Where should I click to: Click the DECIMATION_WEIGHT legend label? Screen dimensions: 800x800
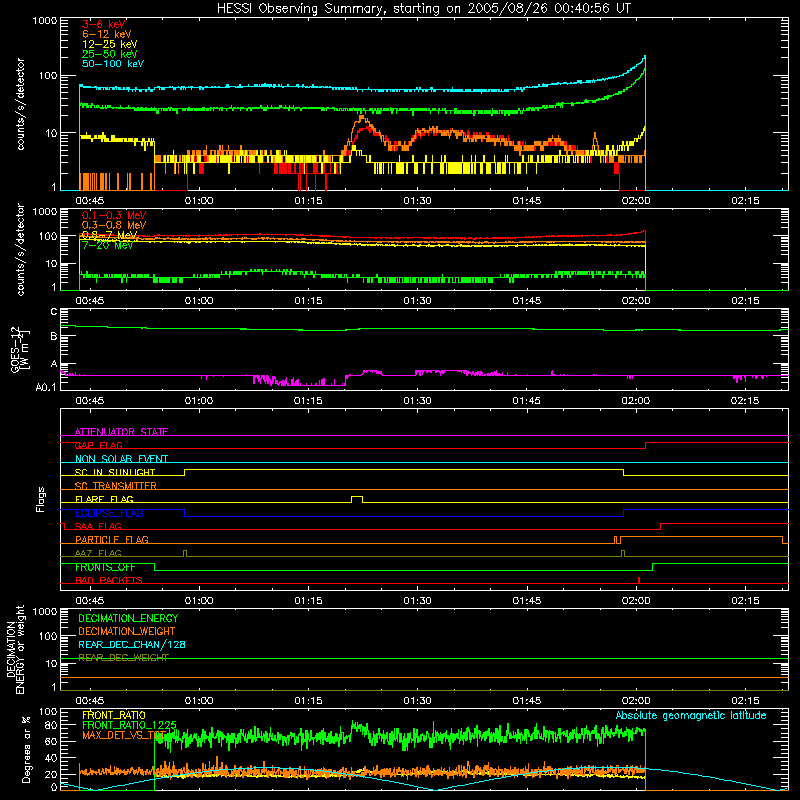click(127, 631)
